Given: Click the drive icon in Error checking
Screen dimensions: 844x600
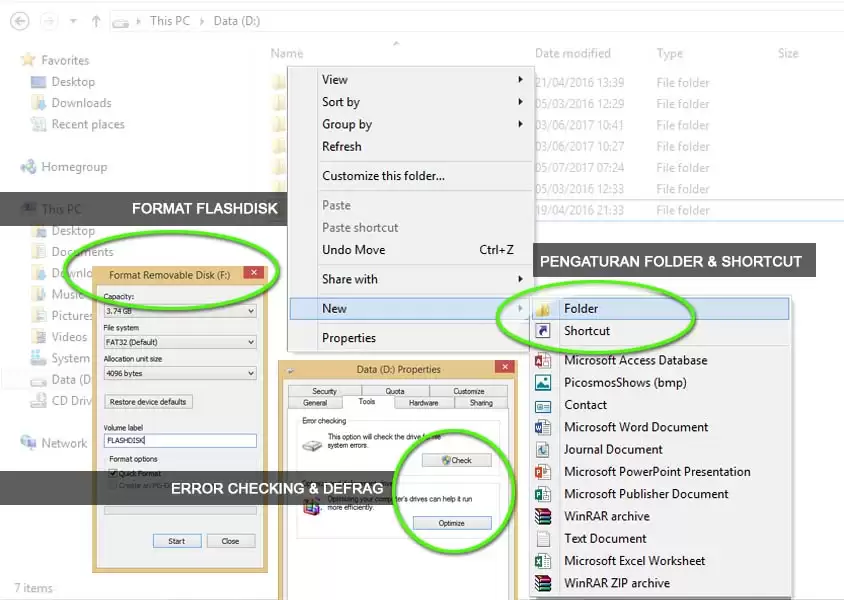Looking at the screenshot, I should (x=312, y=446).
